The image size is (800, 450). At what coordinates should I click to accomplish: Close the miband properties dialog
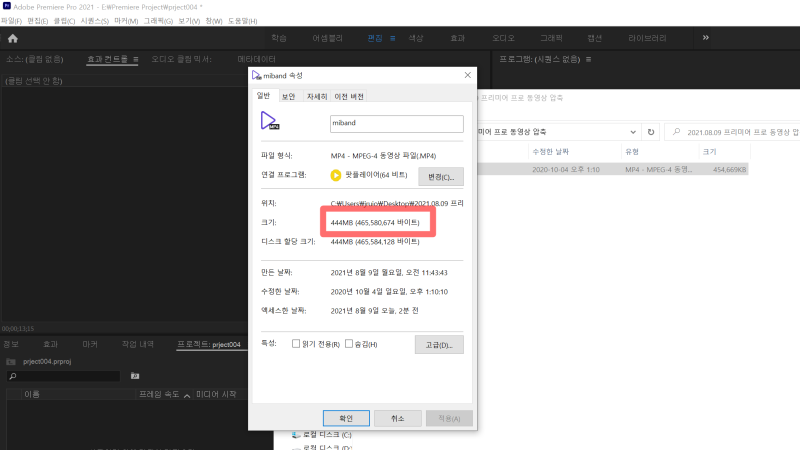[467, 75]
